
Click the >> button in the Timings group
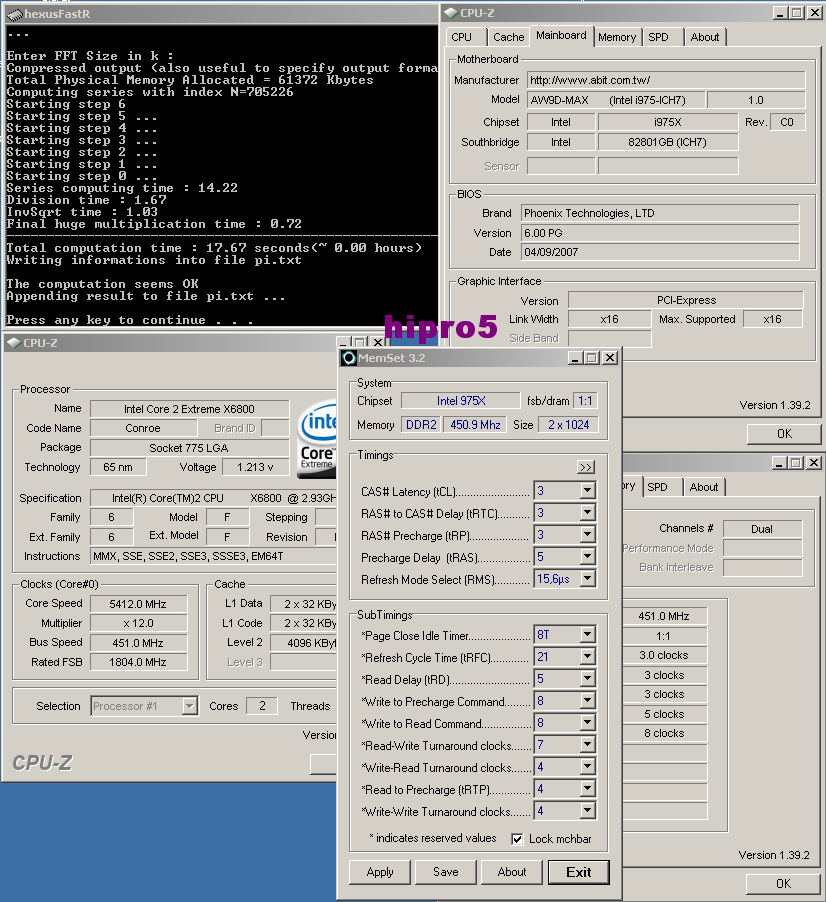pyautogui.click(x=586, y=467)
